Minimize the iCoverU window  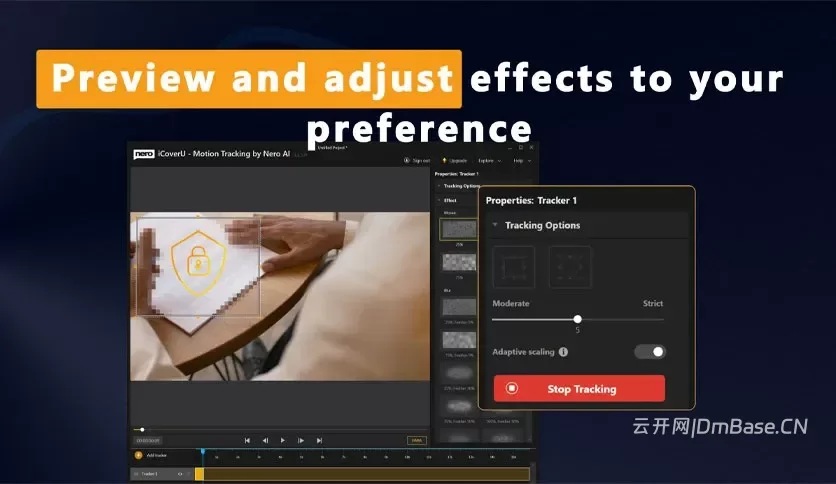510,148
